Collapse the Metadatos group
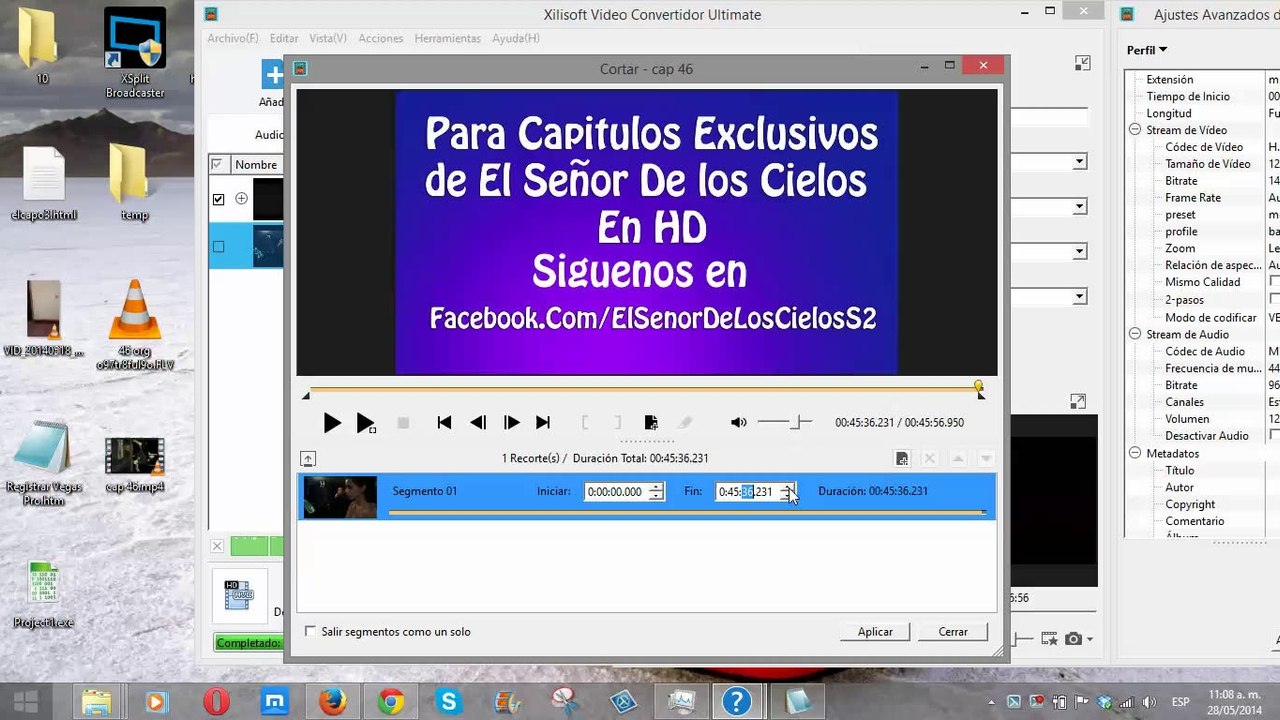 pyautogui.click(x=1135, y=453)
